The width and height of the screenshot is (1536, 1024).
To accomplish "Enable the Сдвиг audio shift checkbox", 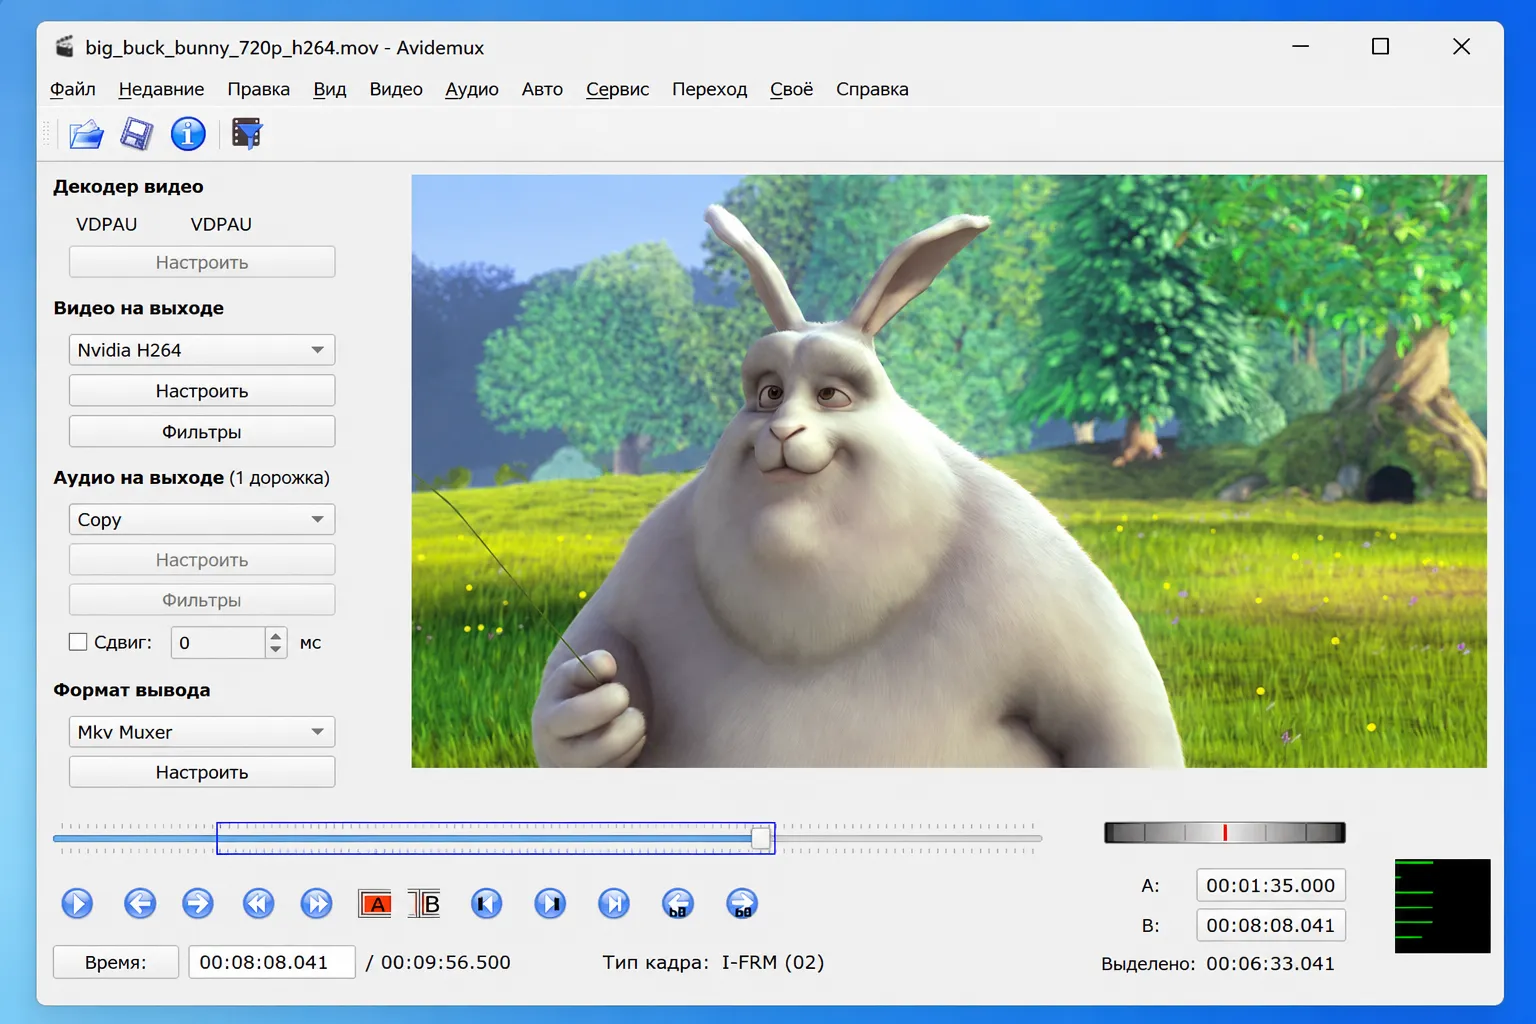I will tap(78, 642).
